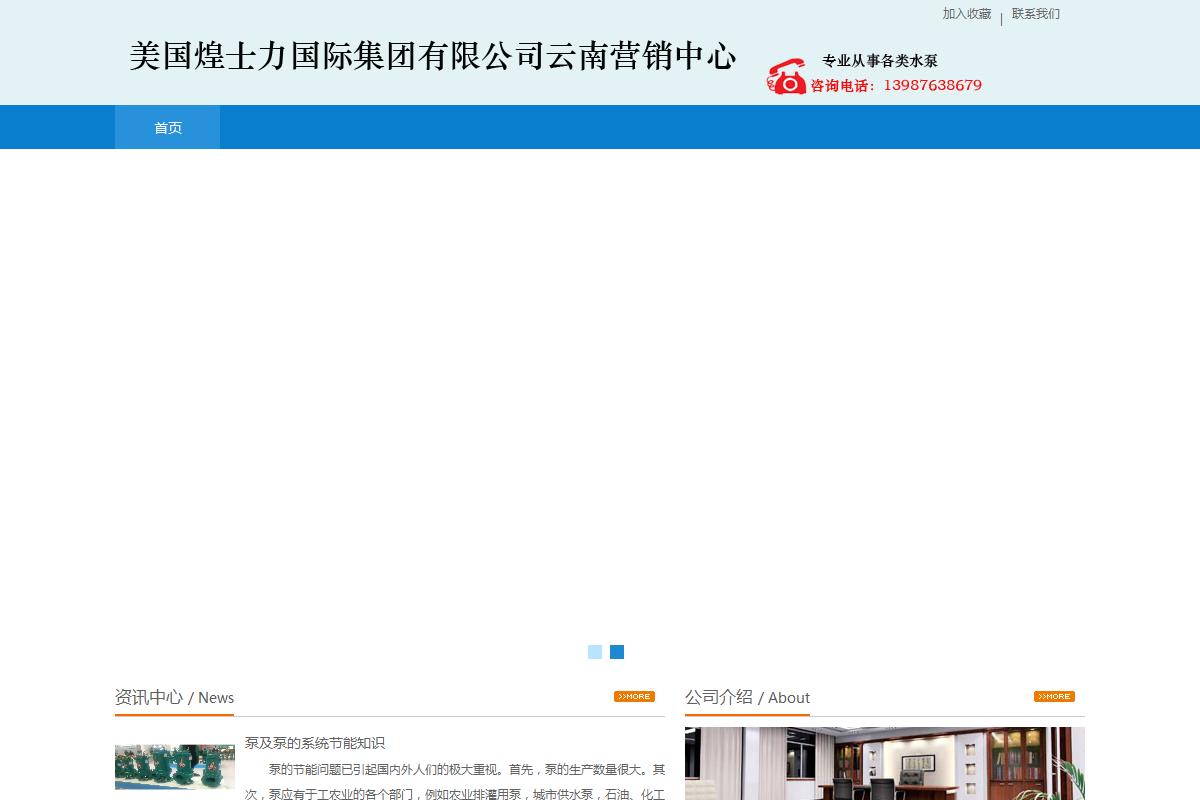Screen dimensions: 1200x800
Task: Click the office photo under 公司介绍
Action: (x=884, y=764)
